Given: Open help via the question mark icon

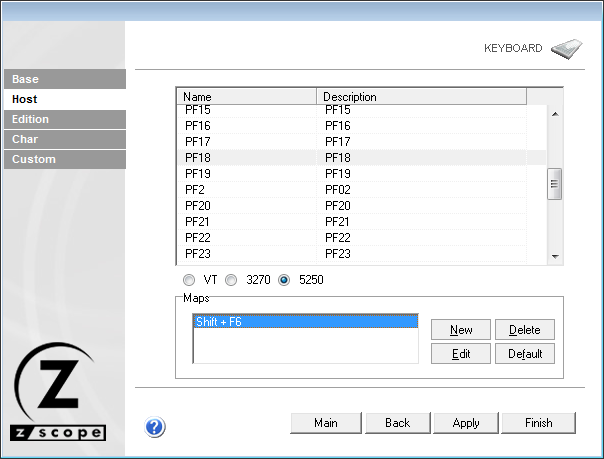Looking at the screenshot, I should click(155, 427).
